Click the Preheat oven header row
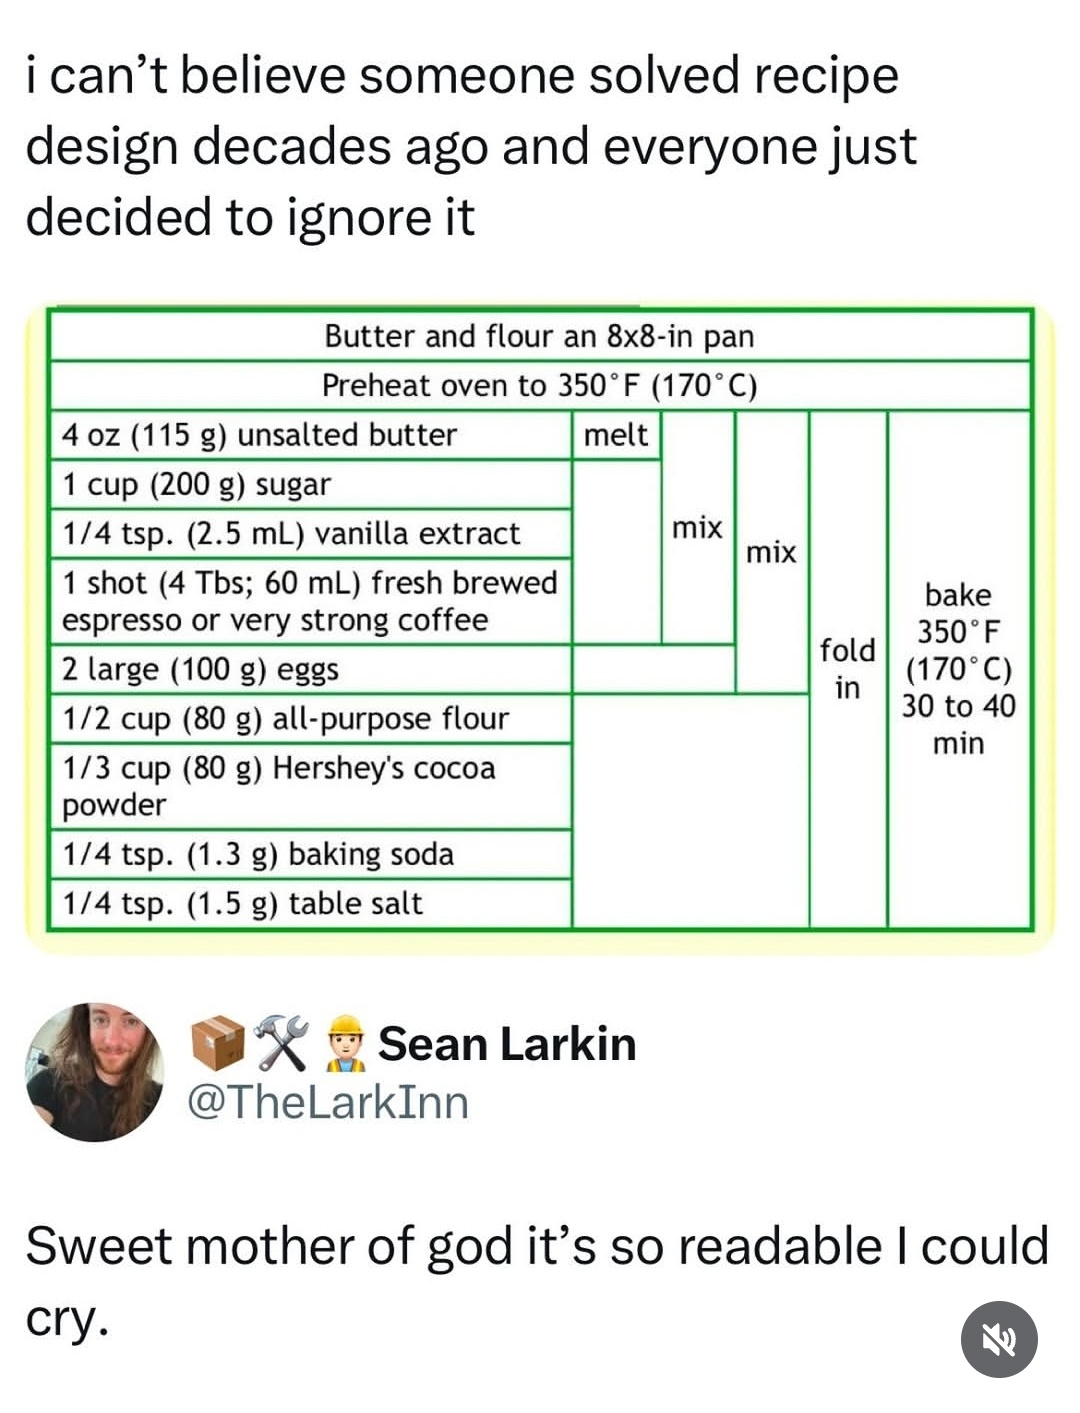The image size is (1080, 1413). pos(540,385)
